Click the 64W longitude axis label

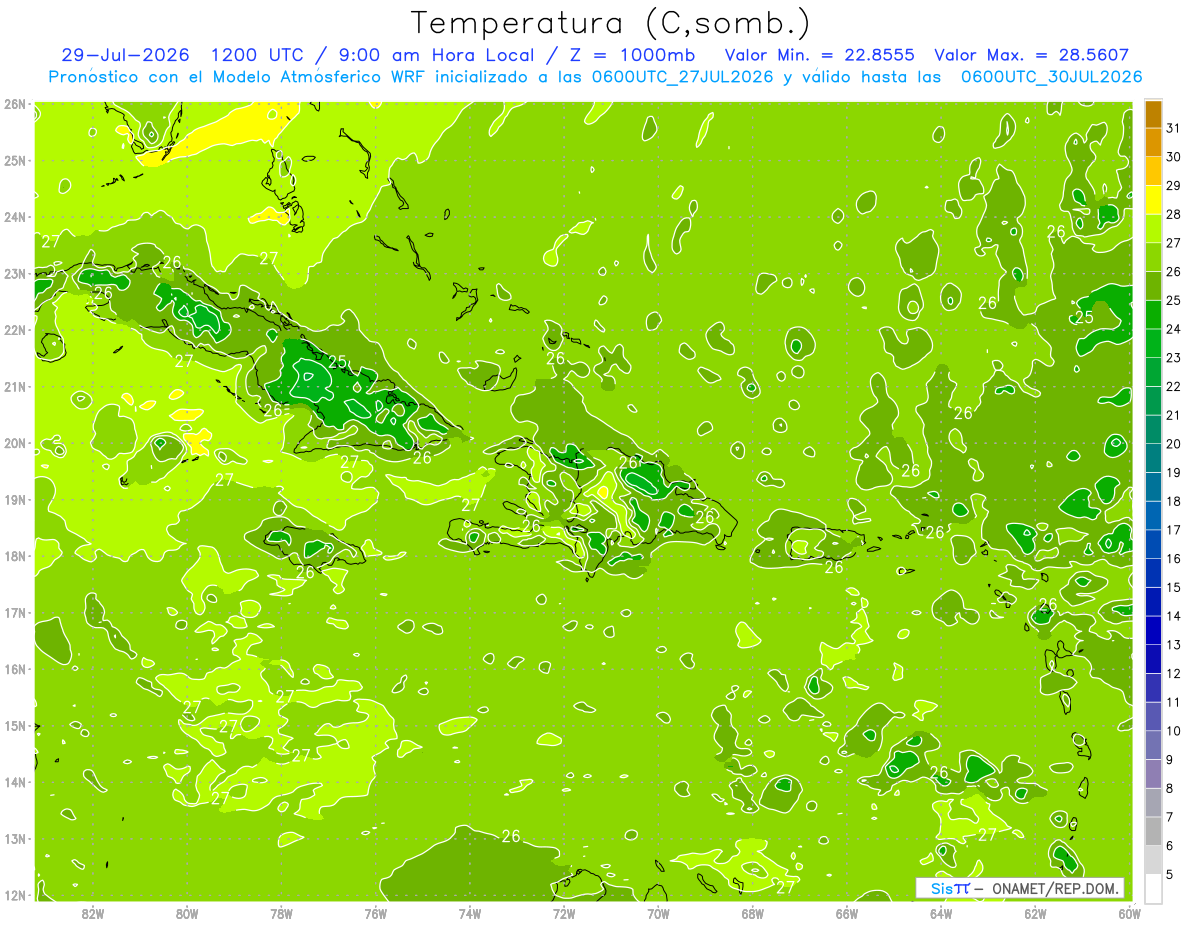(x=941, y=913)
